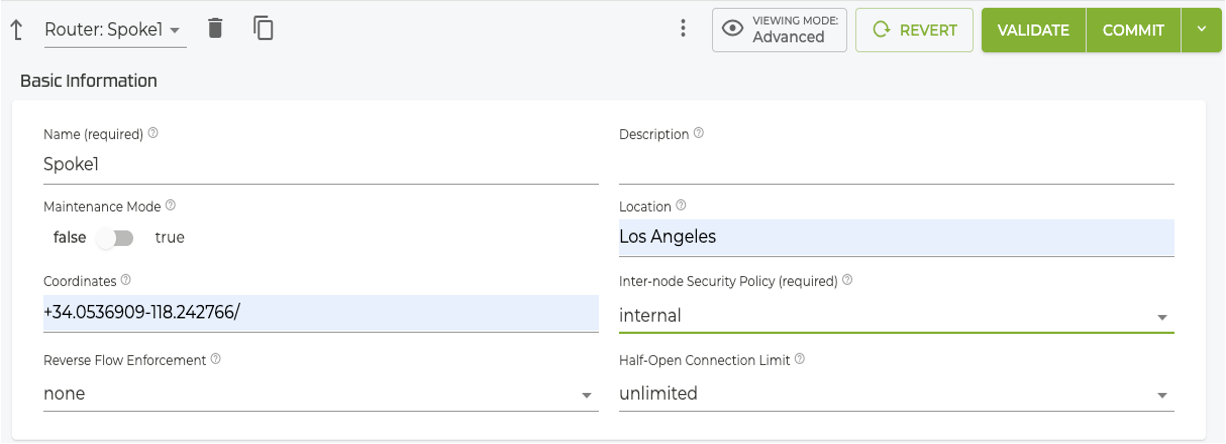Expand the Half-Open Connection Limit dropdown
This screenshot has width=1226, height=444.
pyautogui.click(x=896, y=394)
